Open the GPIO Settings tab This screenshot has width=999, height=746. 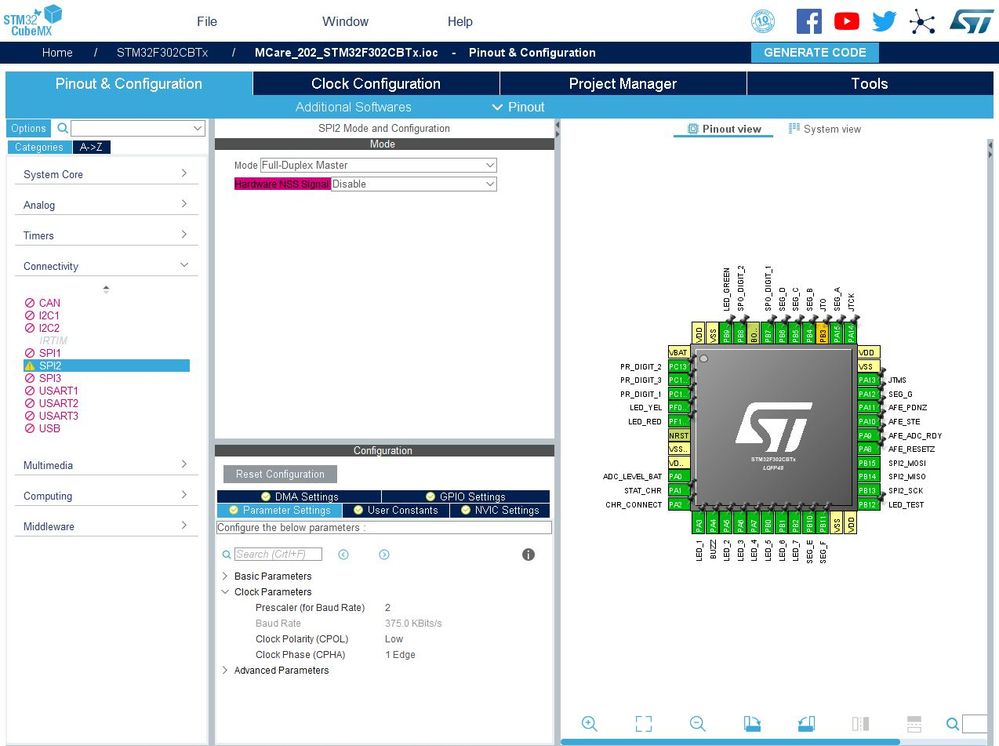[x=466, y=496]
